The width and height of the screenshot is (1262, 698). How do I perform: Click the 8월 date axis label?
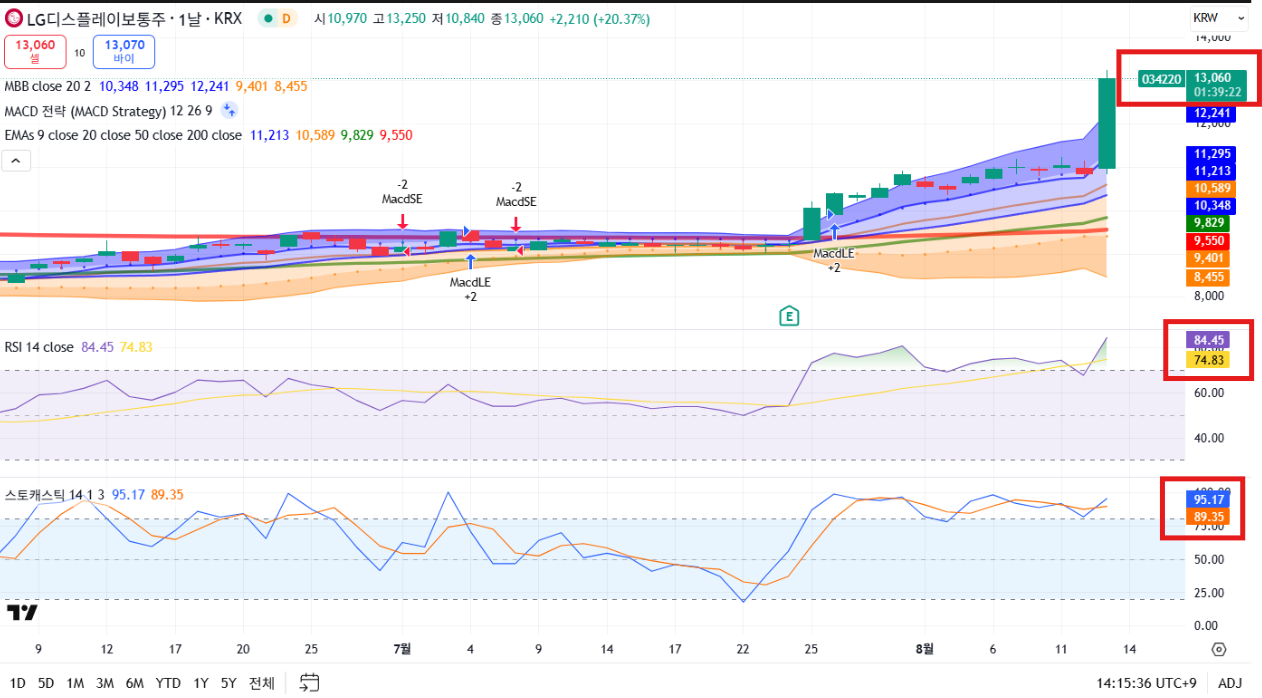(925, 648)
